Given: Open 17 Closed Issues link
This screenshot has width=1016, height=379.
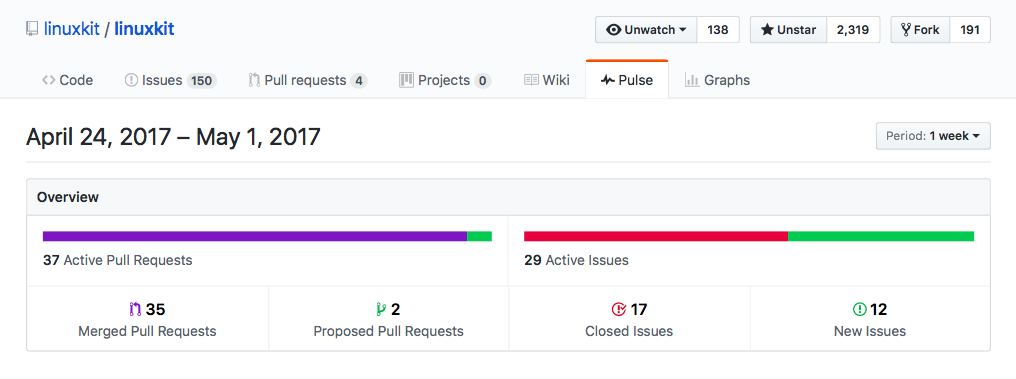Looking at the screenshot, I should (x=629, y=320).
